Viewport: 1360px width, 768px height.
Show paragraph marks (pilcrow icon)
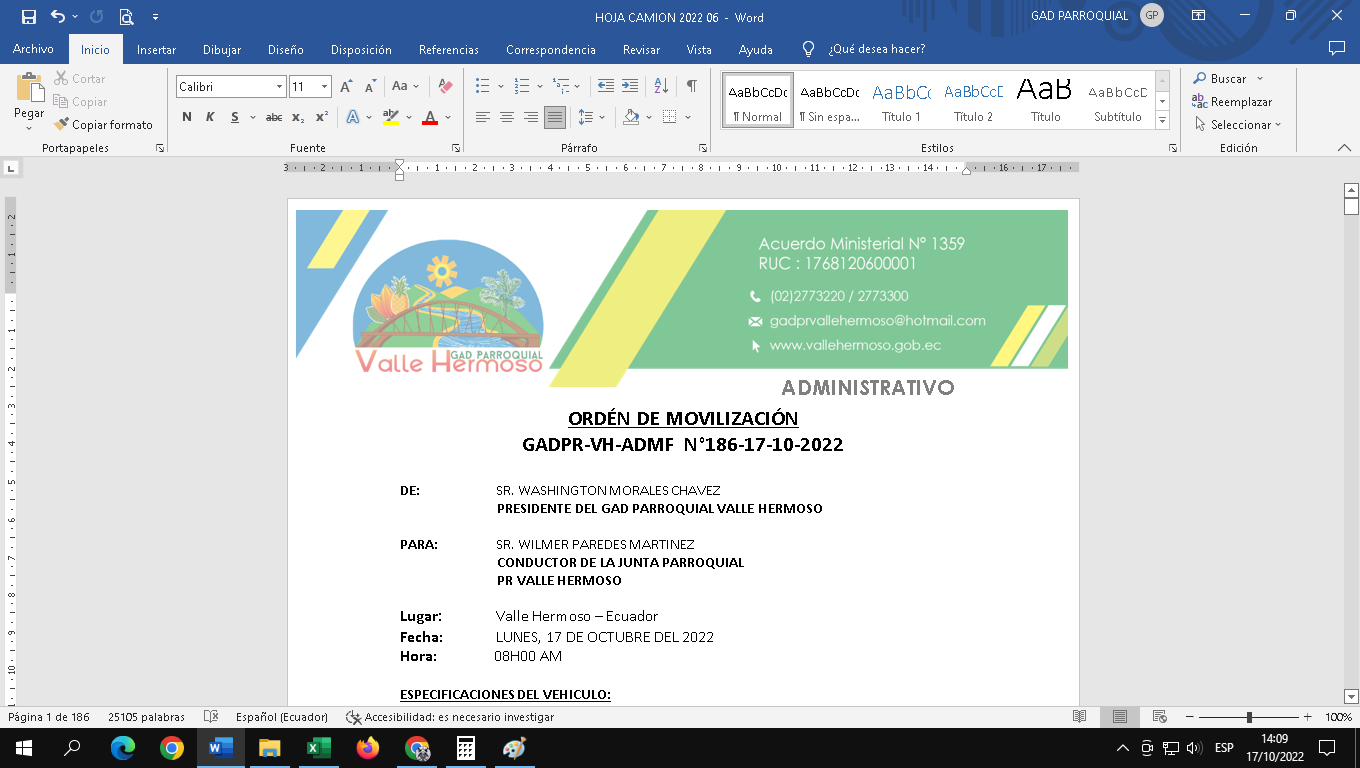point(691,86)
